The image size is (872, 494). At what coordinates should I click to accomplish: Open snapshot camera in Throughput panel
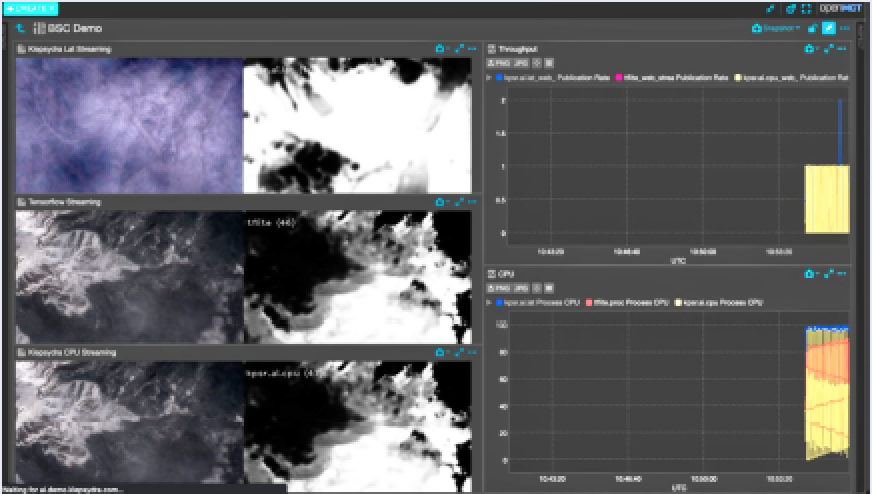tap(811, 49)
